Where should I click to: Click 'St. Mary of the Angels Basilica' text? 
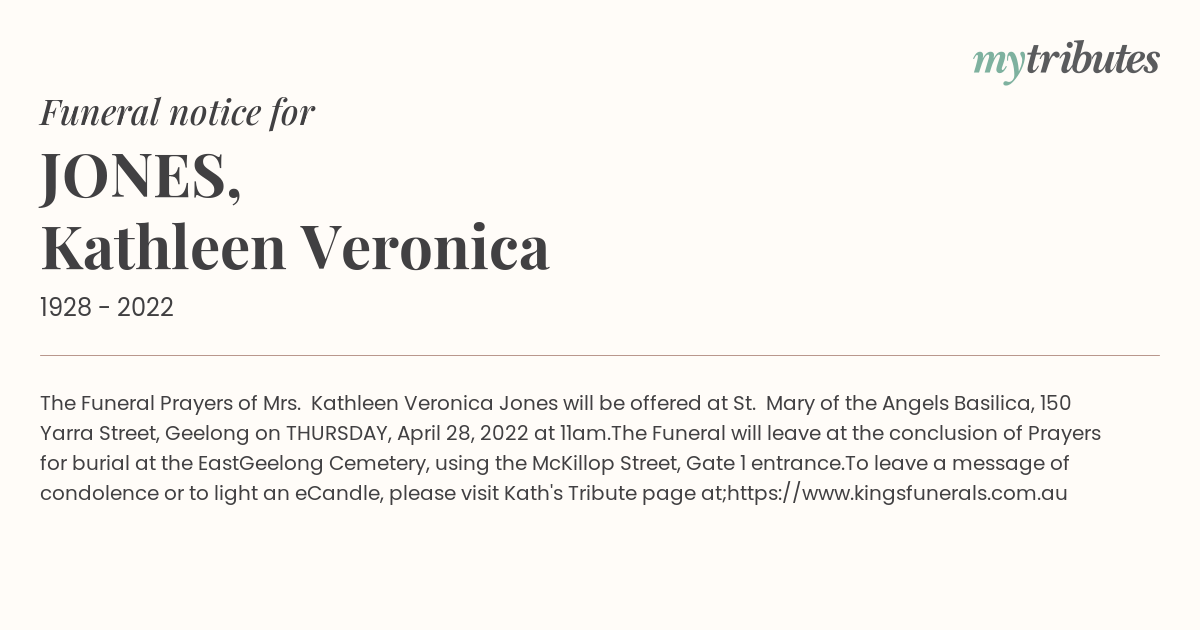(884, 403)
